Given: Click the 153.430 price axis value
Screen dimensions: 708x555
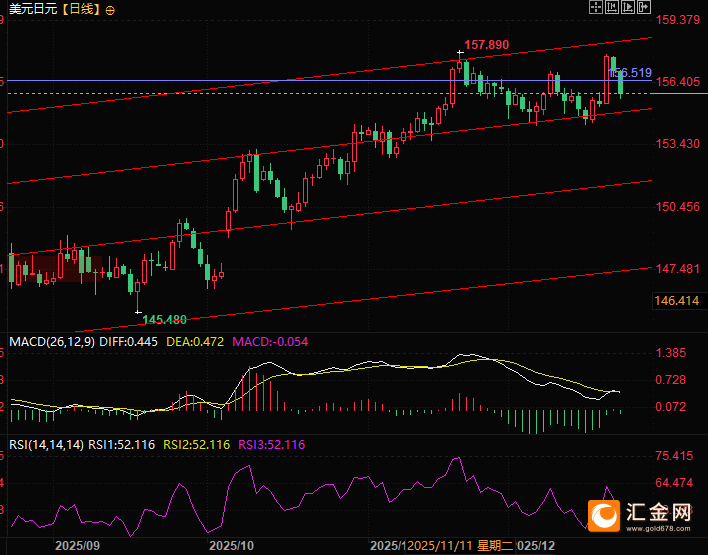Looking at the screenshot, I should [678, 144].
